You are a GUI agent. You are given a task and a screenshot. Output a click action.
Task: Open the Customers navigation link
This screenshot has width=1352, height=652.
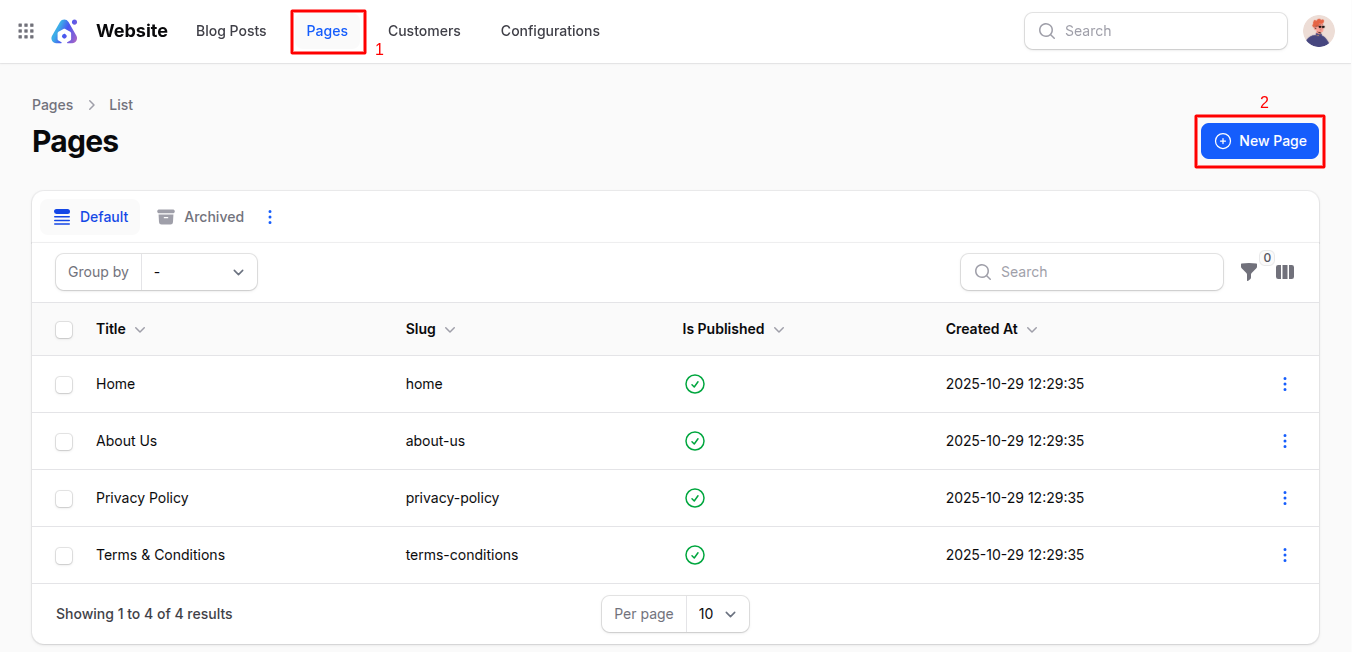click(x=424, y=31)
